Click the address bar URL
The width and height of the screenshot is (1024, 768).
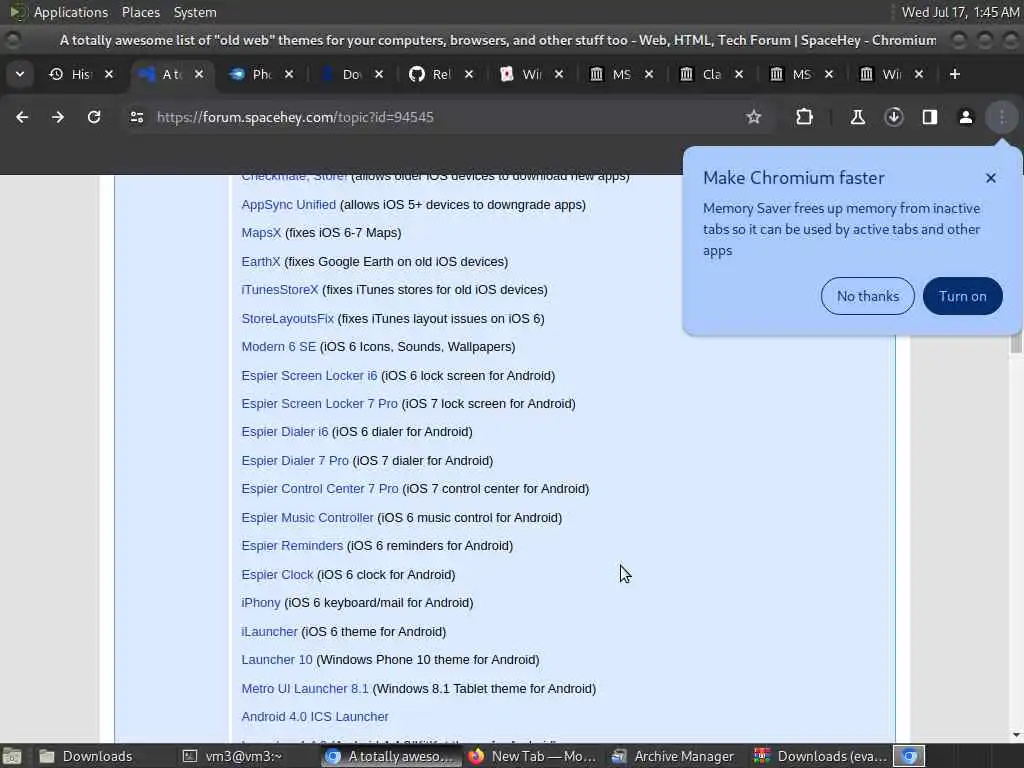pos(295,117)
